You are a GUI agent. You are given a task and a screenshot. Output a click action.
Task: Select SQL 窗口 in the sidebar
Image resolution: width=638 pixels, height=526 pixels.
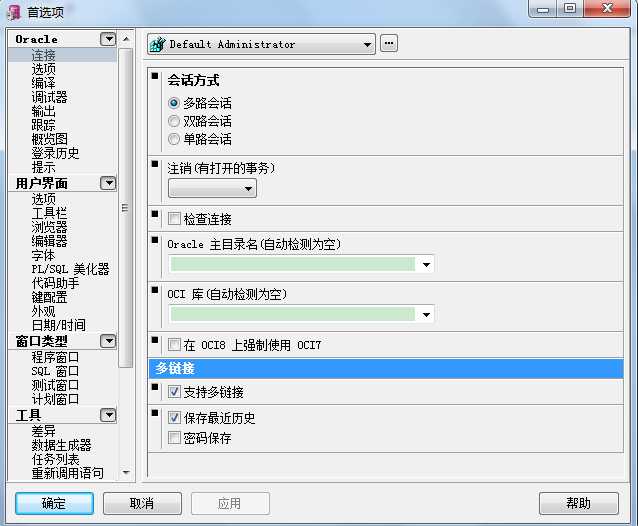55,371
